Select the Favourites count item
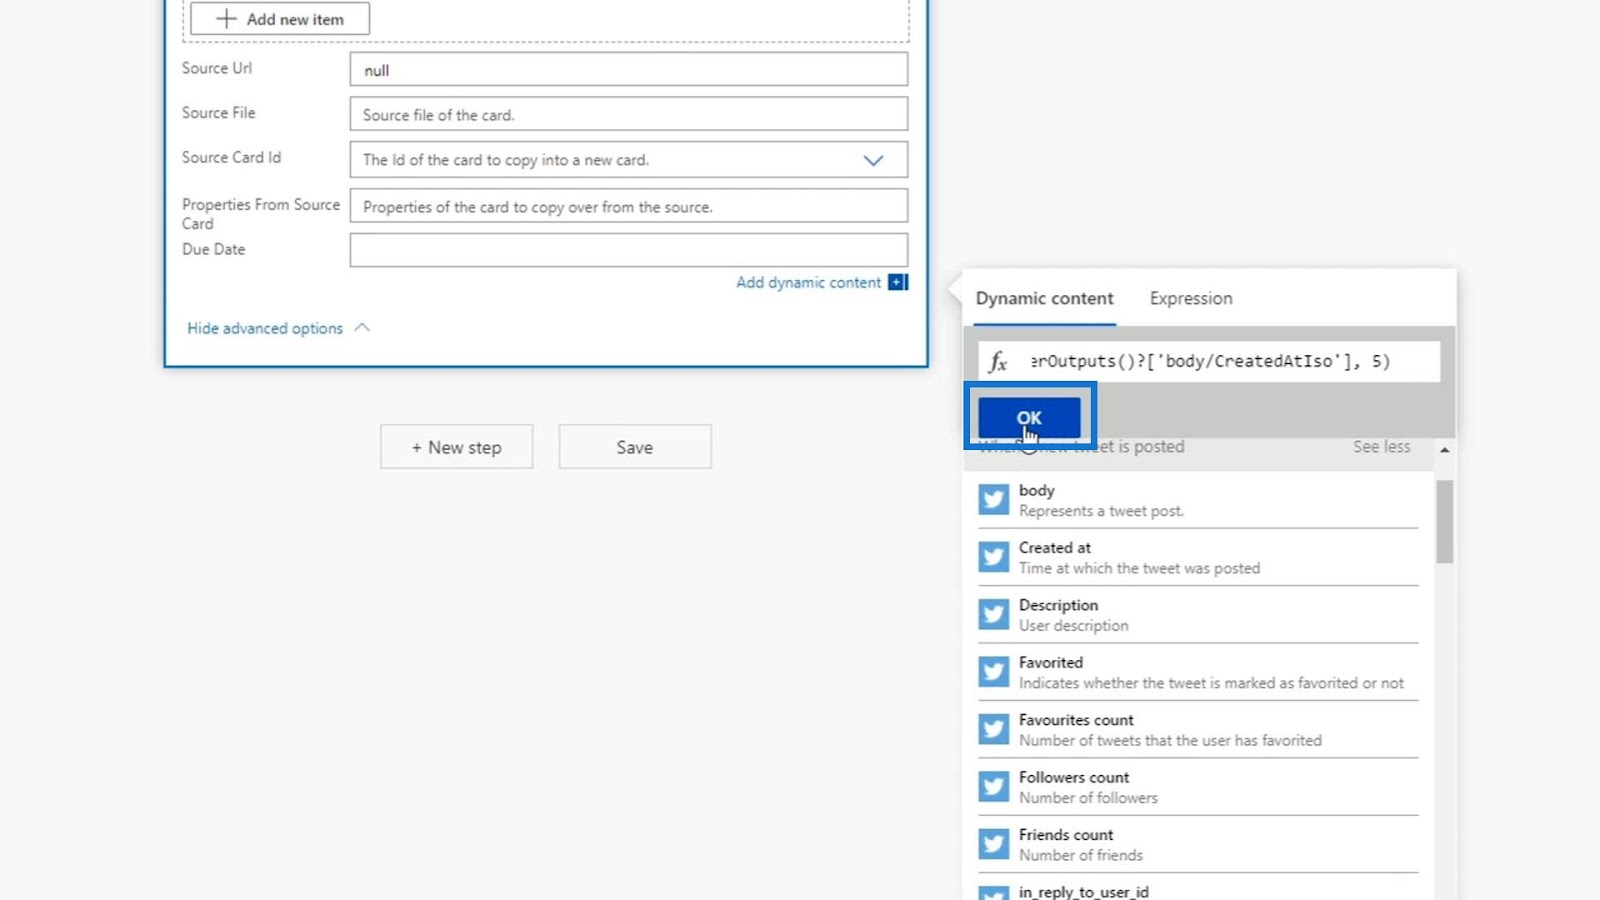This screenshot has height=900, width=1600. click(x=1198, y=729)
